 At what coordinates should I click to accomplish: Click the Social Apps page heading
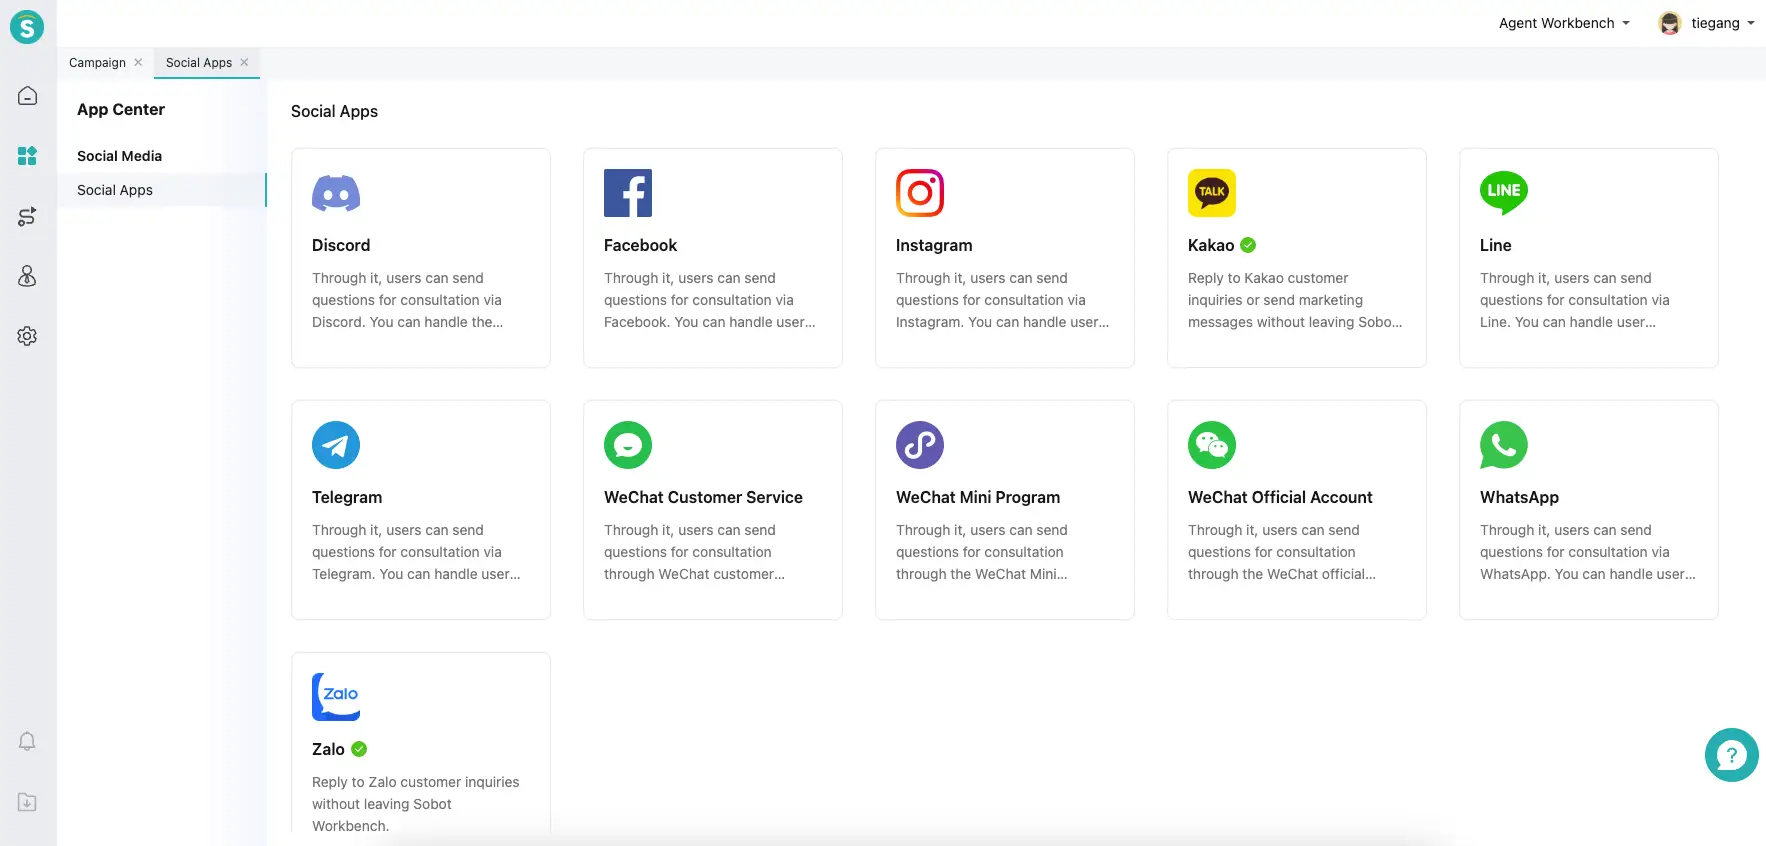point(334,111)
